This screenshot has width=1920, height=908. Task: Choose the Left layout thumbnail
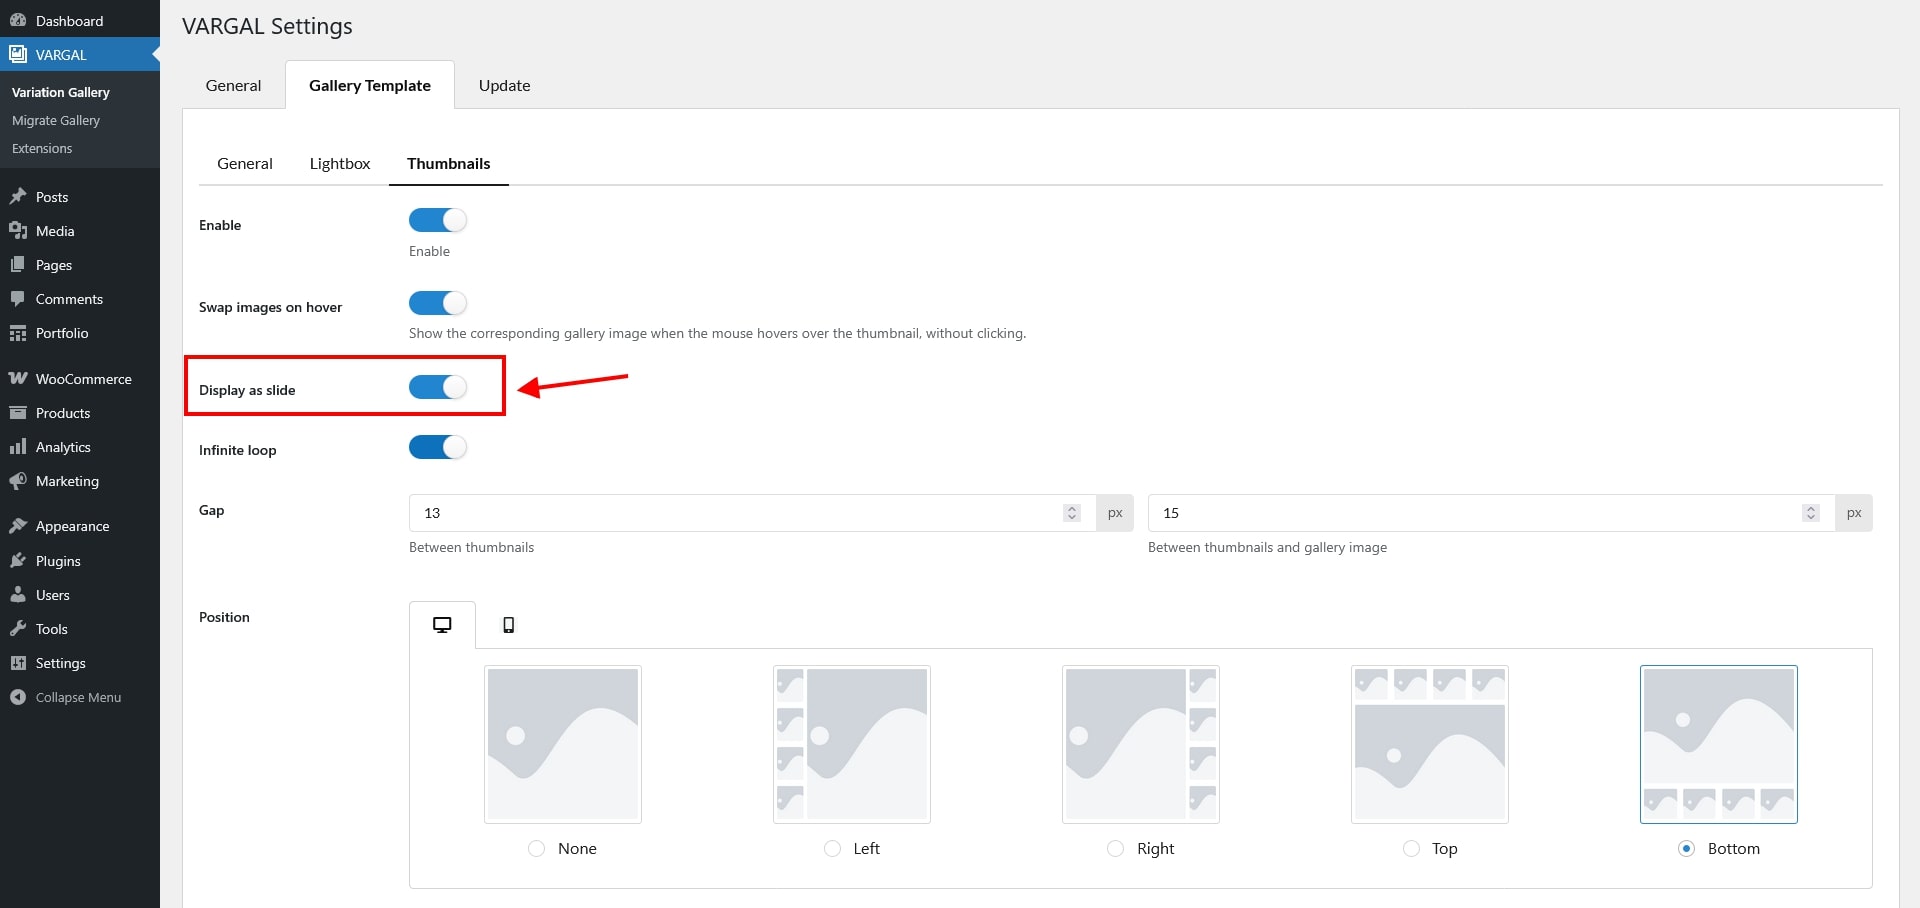pyautogui.click(x=852, y=744)
